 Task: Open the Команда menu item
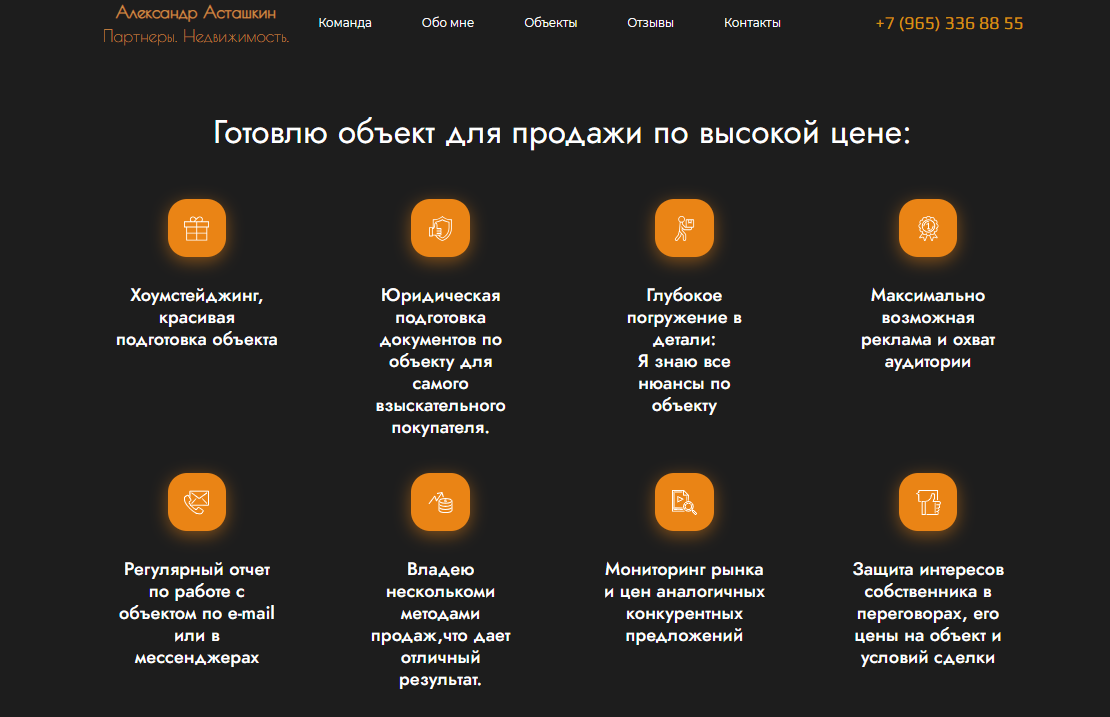(344, 21)
